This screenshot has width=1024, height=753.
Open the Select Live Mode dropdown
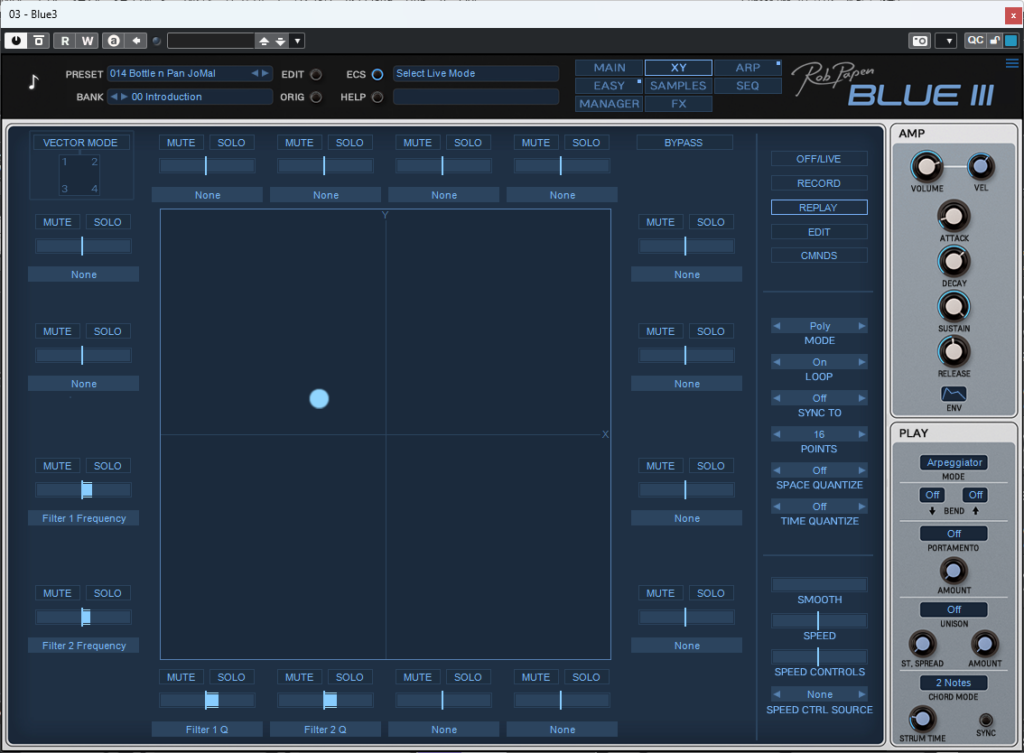click(476, 73)
